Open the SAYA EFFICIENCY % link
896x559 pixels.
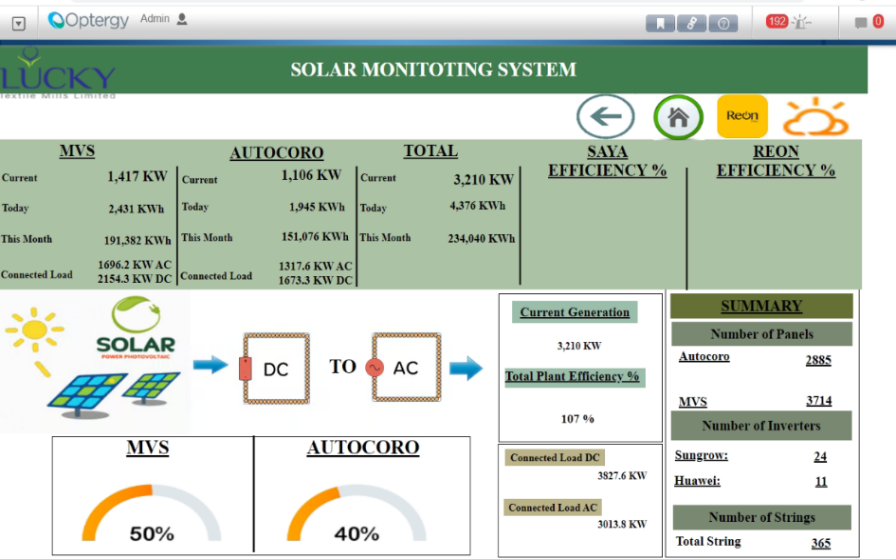pos(607,161)
